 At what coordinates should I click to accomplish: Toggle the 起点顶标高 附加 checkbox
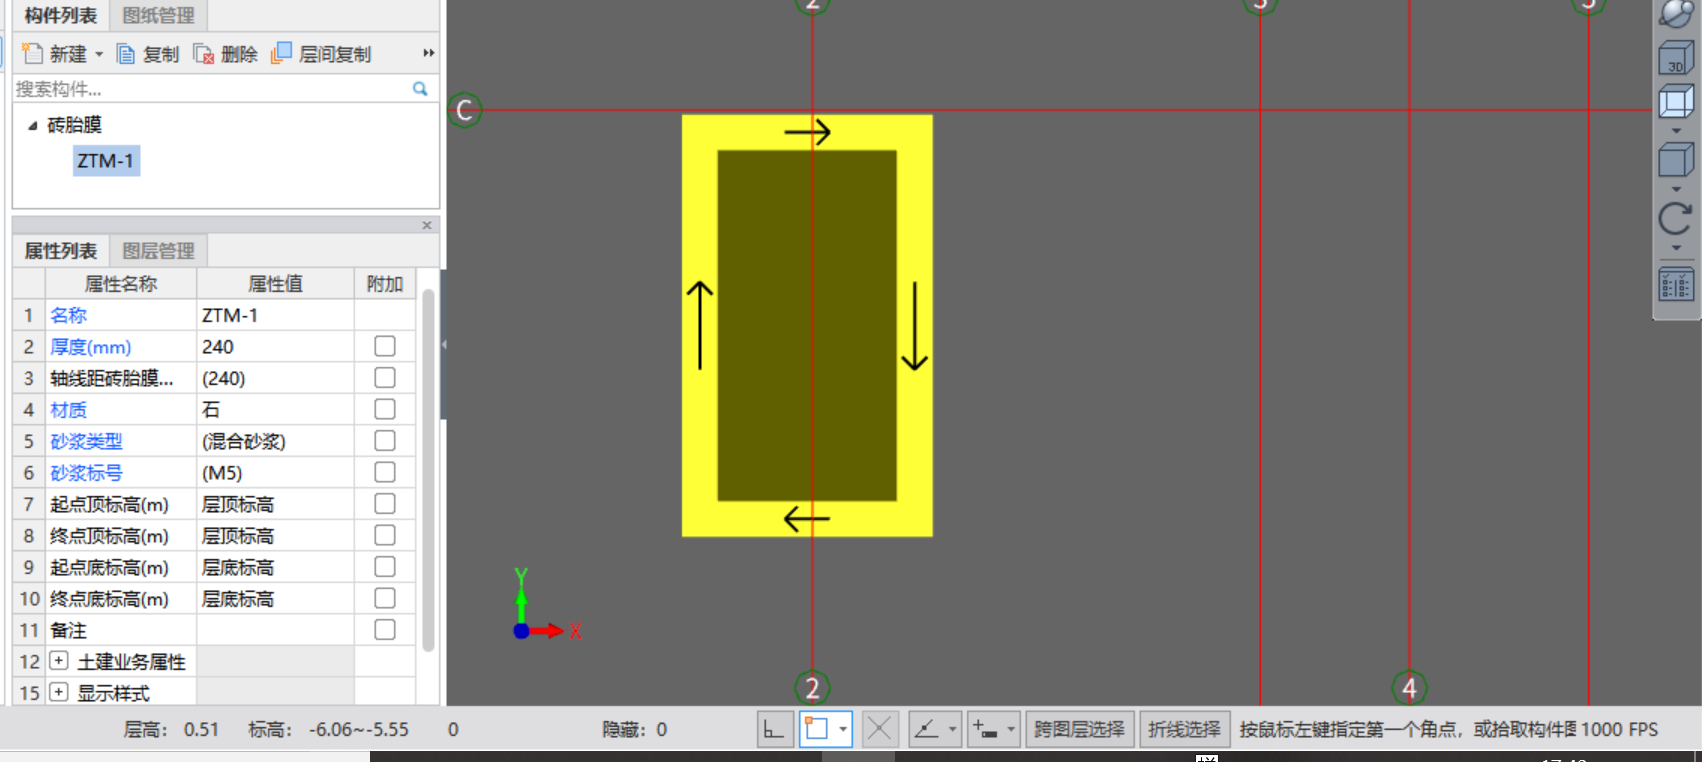click(x=385, y=504)
